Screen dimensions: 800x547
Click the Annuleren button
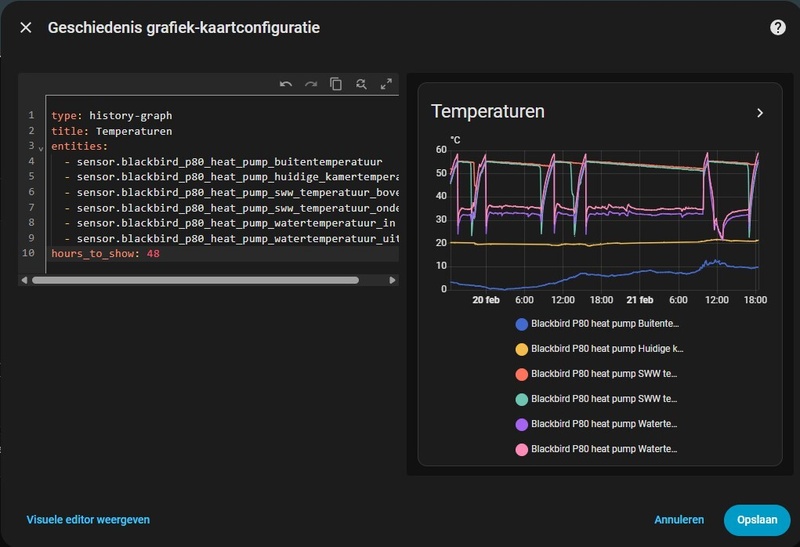coord(679,520)
